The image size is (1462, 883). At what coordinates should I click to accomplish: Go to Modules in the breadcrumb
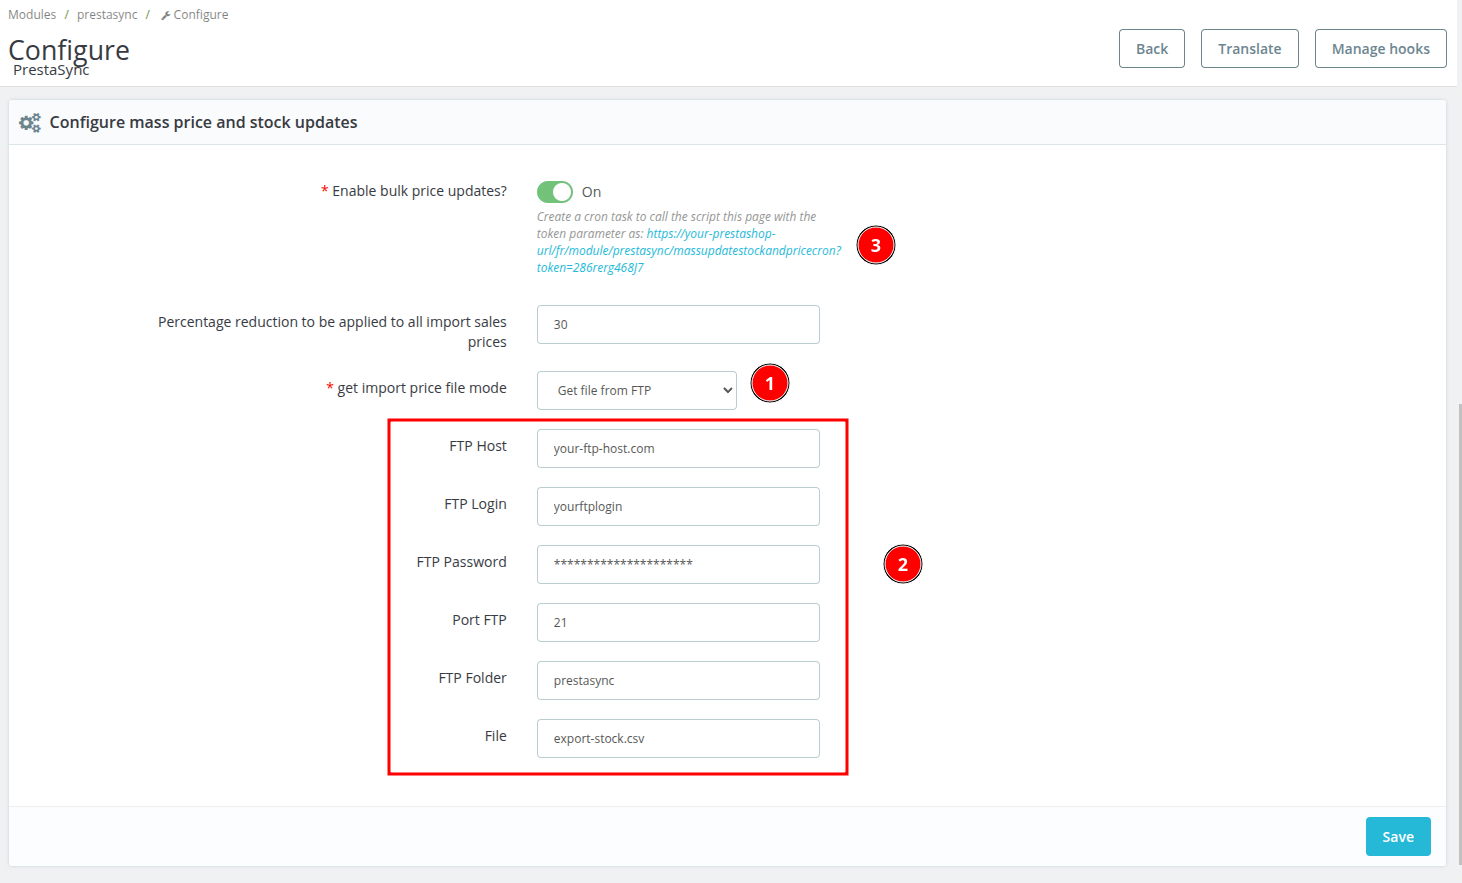click(32, 15)
